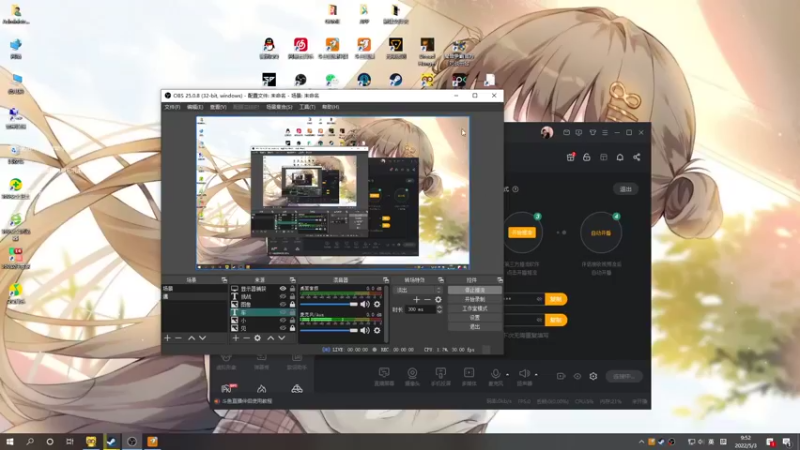800x450 pixels.
Task: Click the 工作室模式 button in OBS controls
Action: (x=474, y=308)
